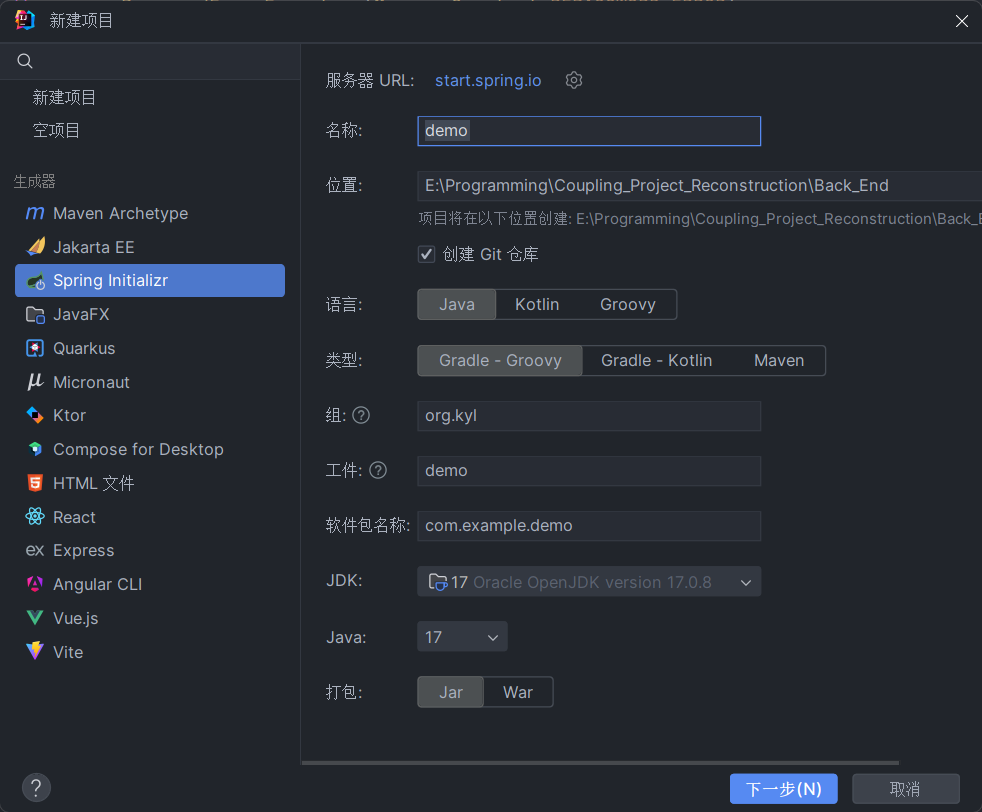The width and height of the screenshot is (982, 812).
Task: Select the Micronaut generator
Action: [91, 382]
